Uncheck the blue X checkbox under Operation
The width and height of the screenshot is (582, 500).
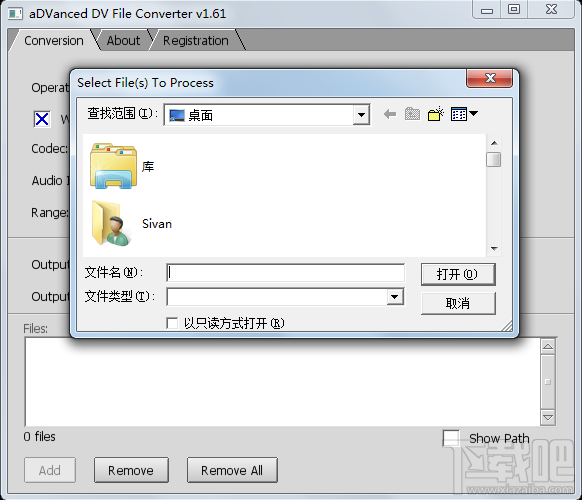42,119
